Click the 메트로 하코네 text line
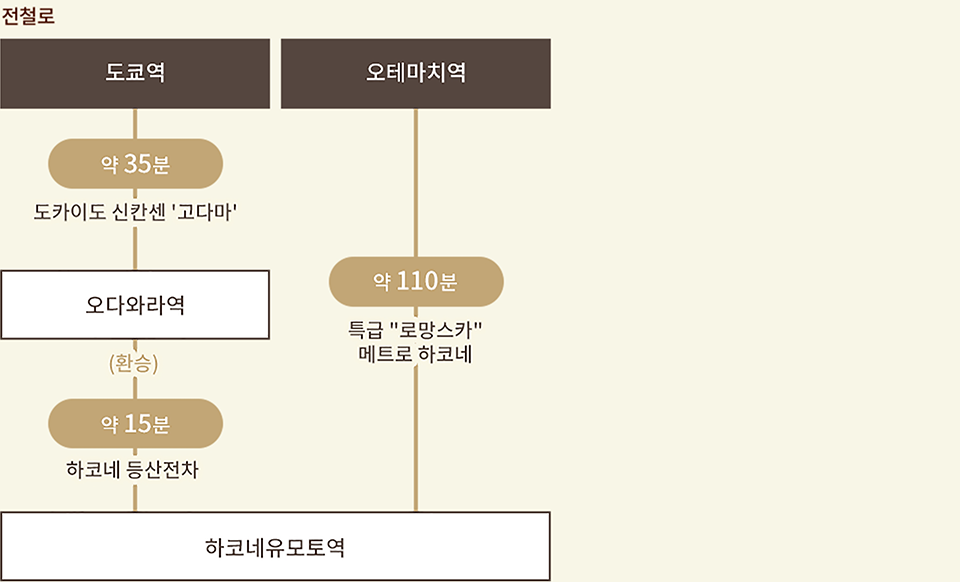 point(415,354)
